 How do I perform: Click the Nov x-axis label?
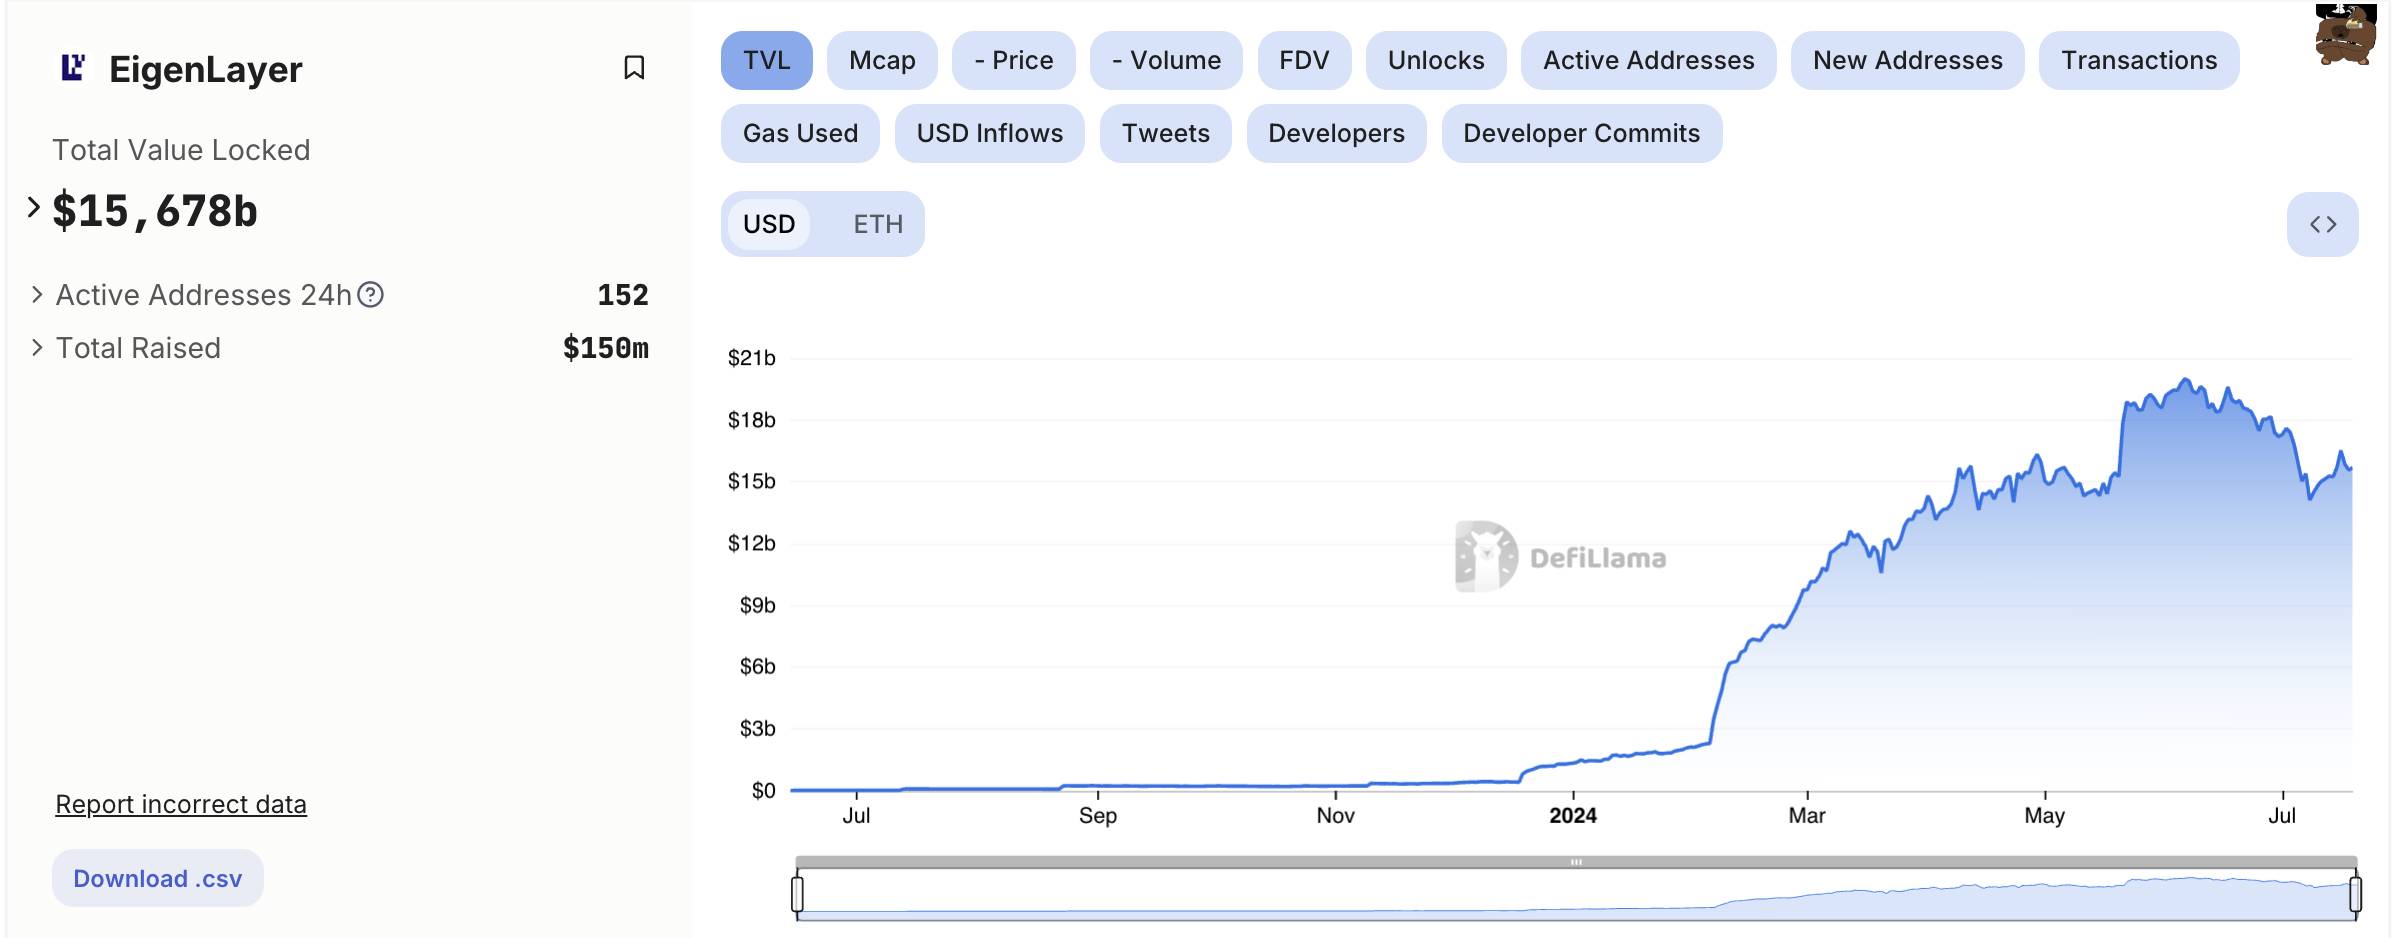pyautogui.click(x=1336, y=816)
